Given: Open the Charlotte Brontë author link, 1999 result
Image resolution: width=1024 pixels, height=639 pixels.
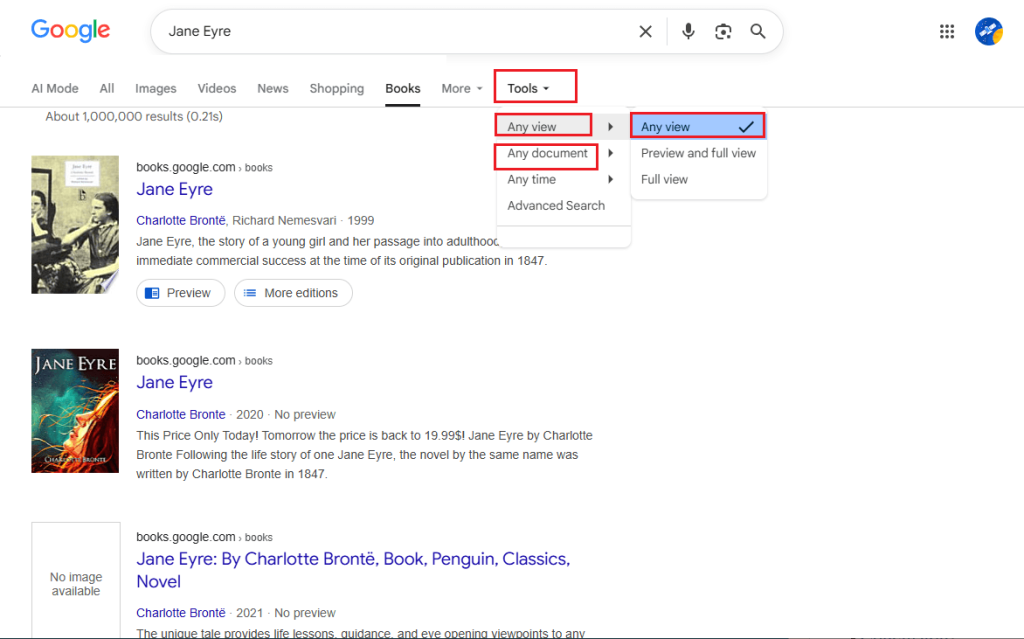Looking at the screenshot, I should (181, 220).
